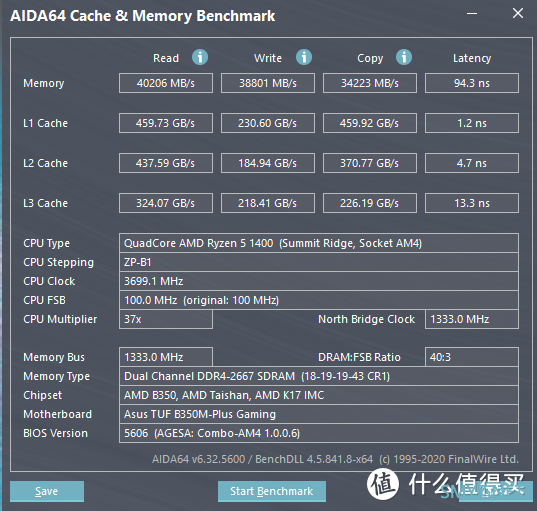The height and width of the screenshot is (511, 537).
Task: Click the L2 Cache row label
Action: tap(45, 163)
